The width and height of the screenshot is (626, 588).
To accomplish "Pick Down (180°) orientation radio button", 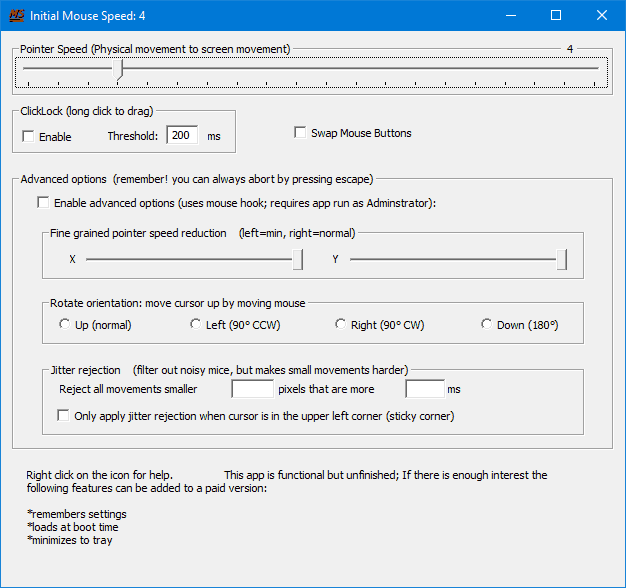I will coord(486,324).
